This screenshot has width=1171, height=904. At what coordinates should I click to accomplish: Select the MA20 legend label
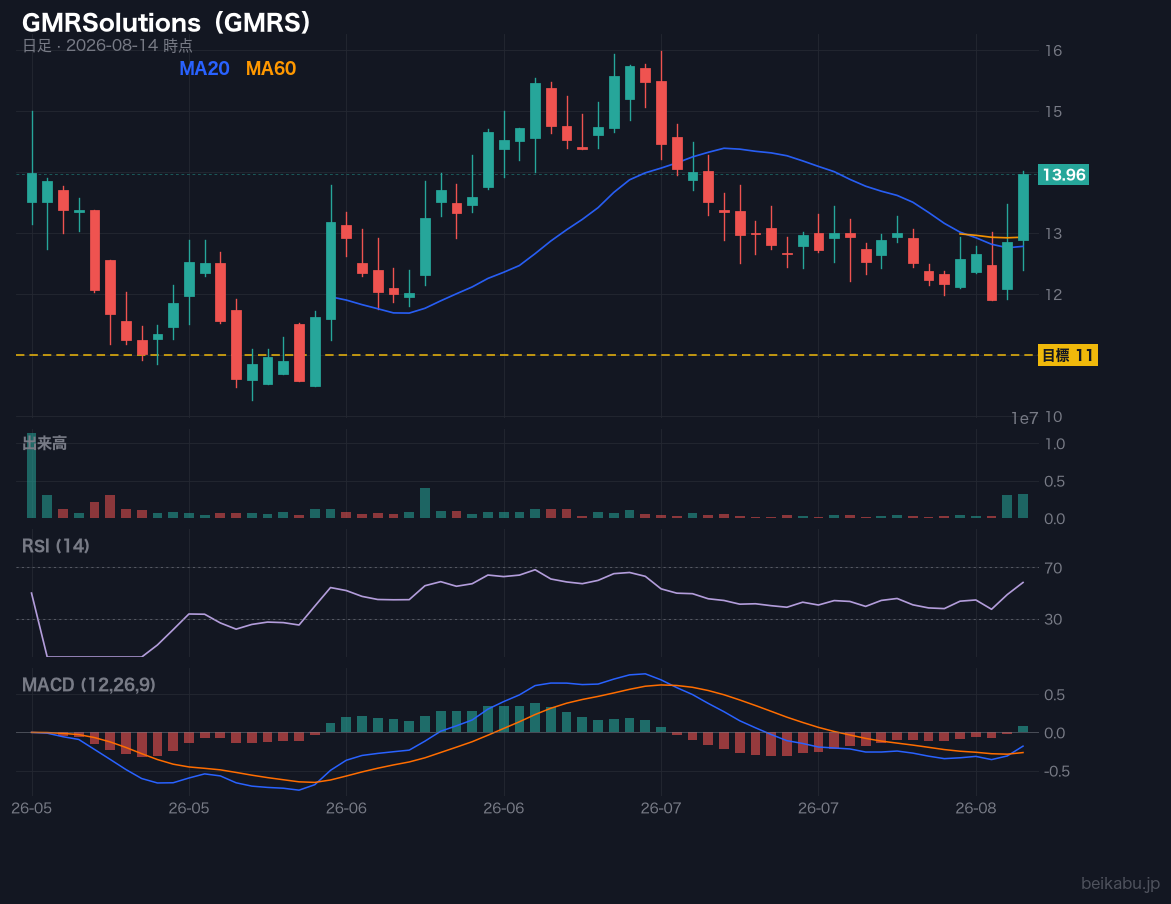point(204,69)
